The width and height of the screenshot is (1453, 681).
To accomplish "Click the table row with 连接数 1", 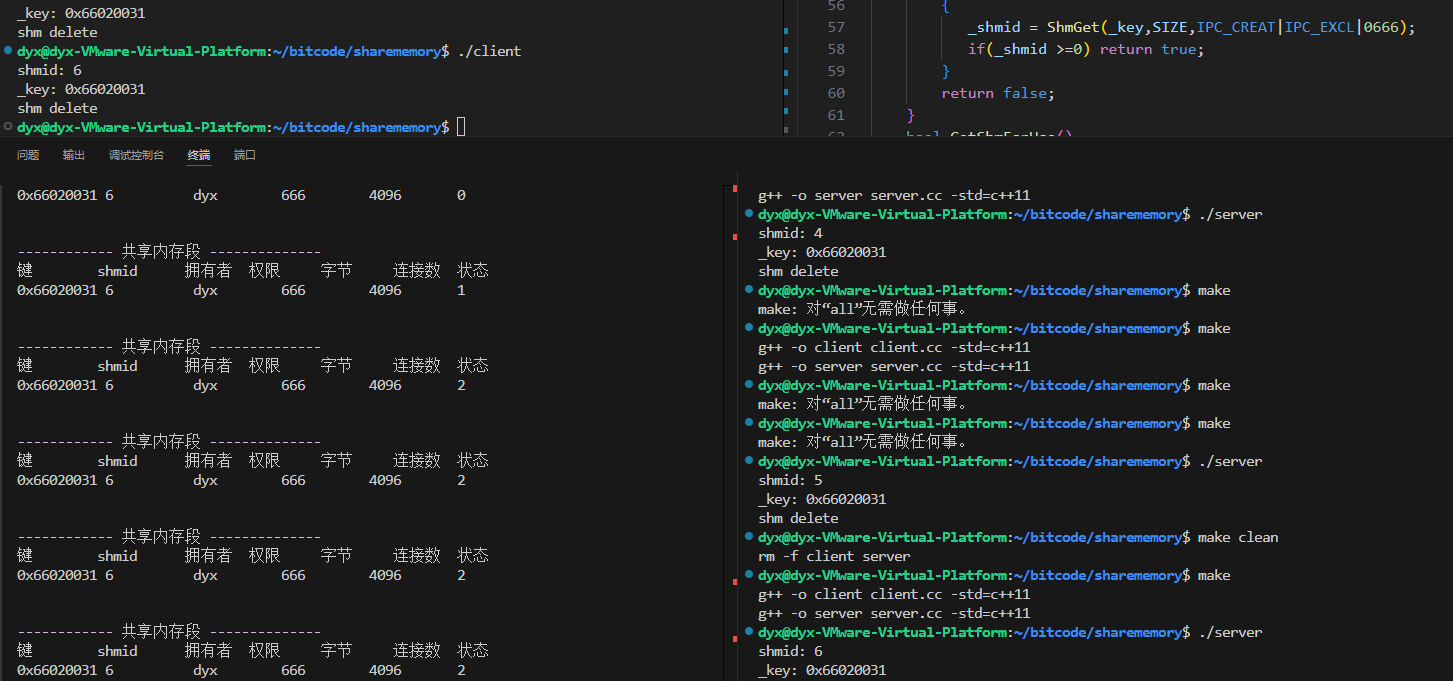I will pyautogui.click(x=241, y=290).
